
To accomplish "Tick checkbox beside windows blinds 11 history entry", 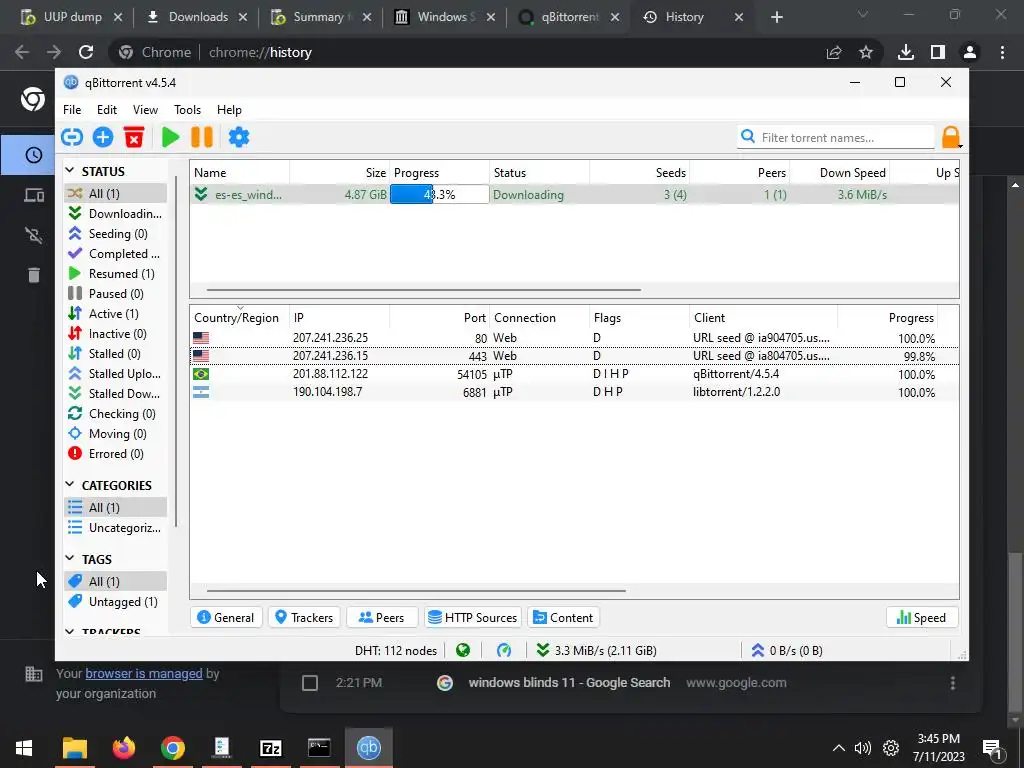I will [x=310, y=683].
